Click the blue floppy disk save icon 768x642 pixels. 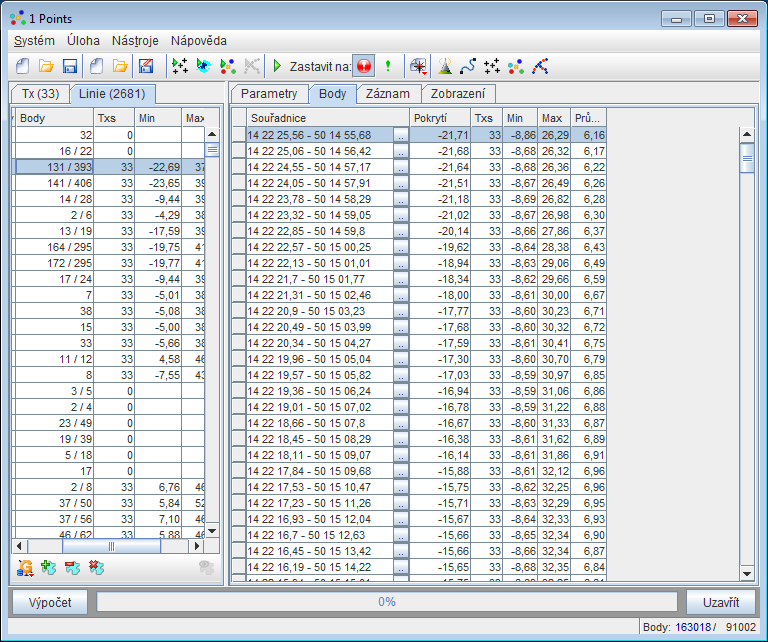tap(70, 66)
